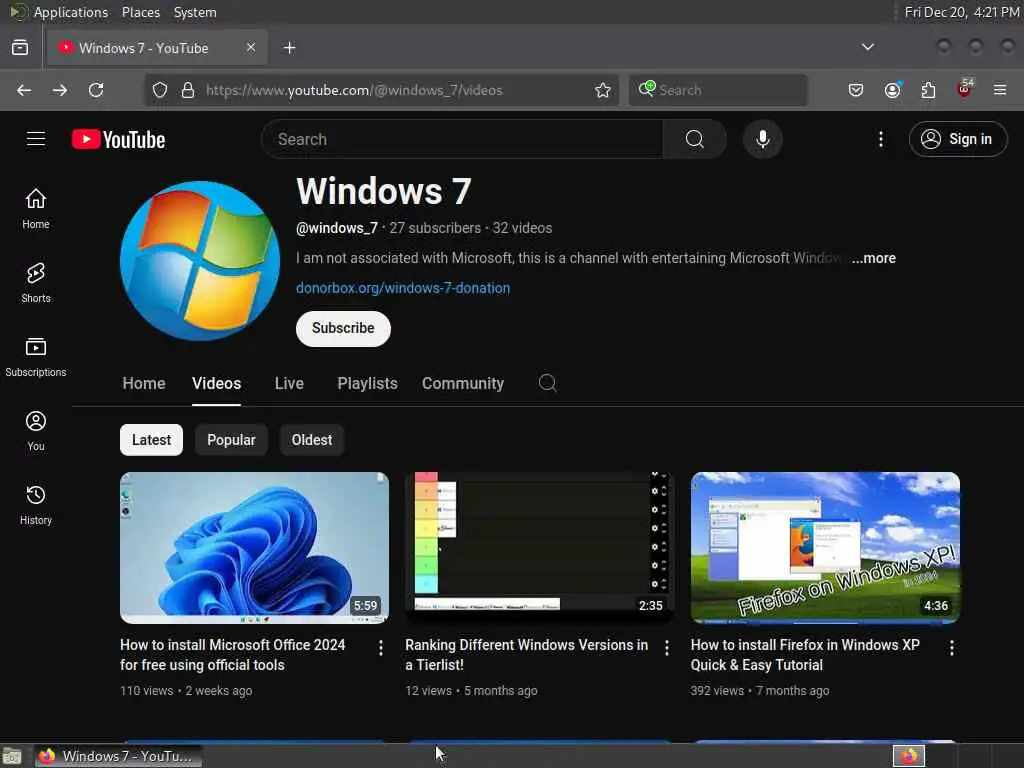Open Shorts from the sidebar
1024x768 pixels.
36,283
